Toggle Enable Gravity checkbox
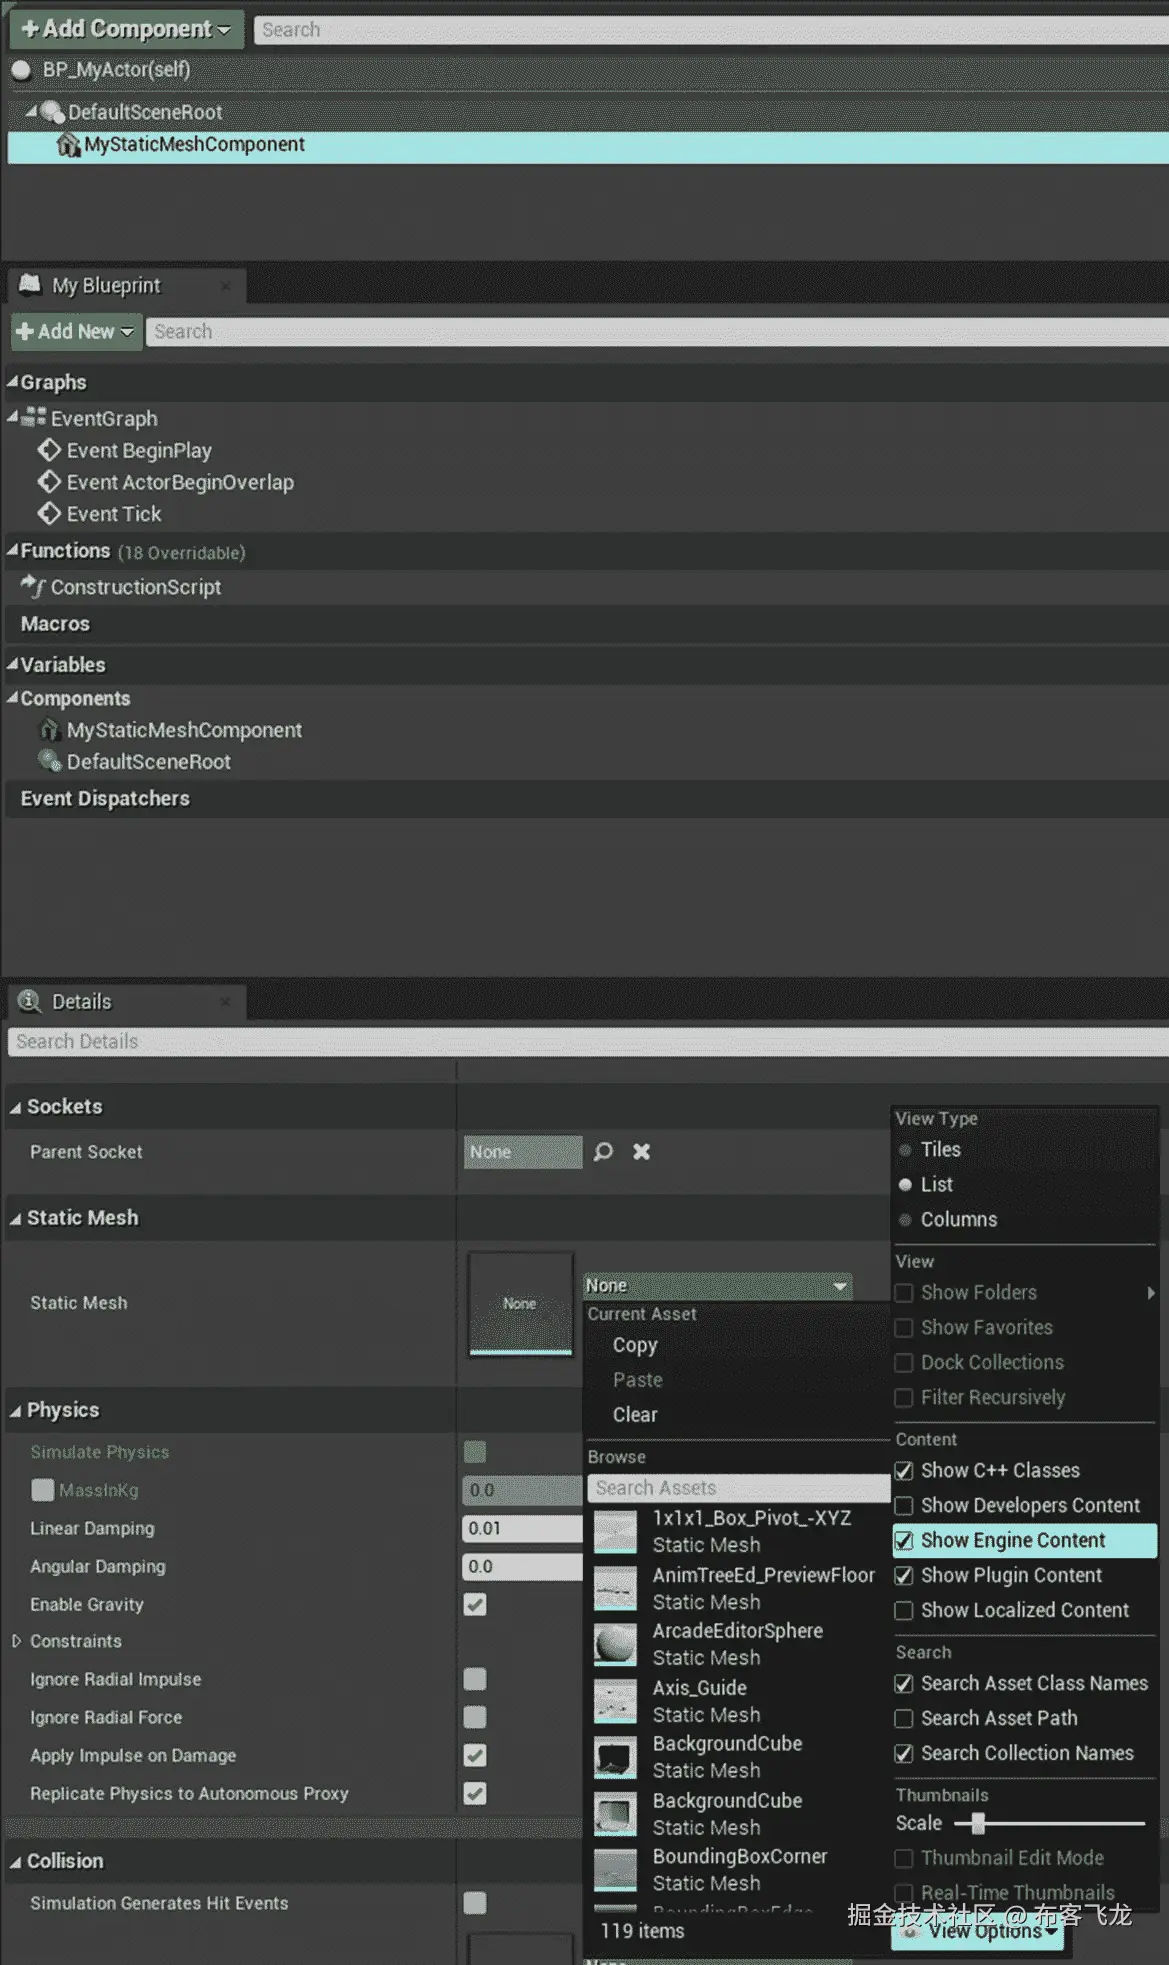Screen dimensions: 1169x1965 point(475,1605)
